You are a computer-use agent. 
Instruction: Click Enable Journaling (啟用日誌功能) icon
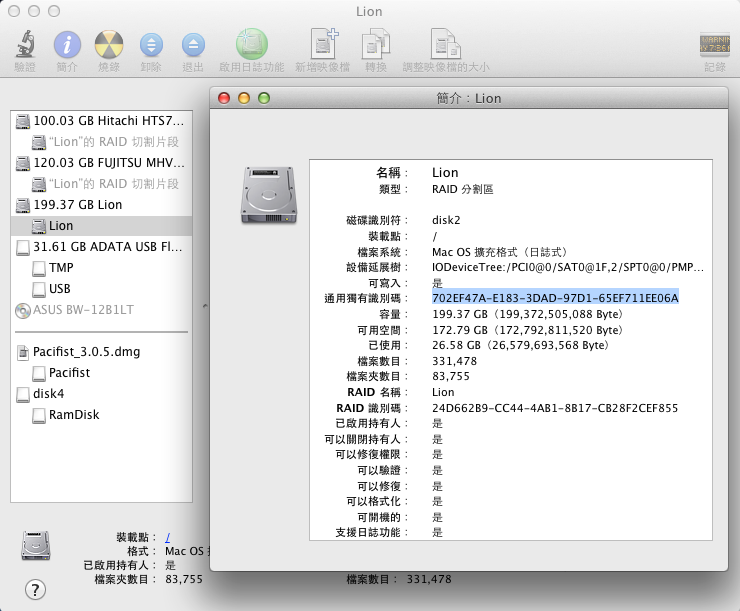tap(252, 45)
